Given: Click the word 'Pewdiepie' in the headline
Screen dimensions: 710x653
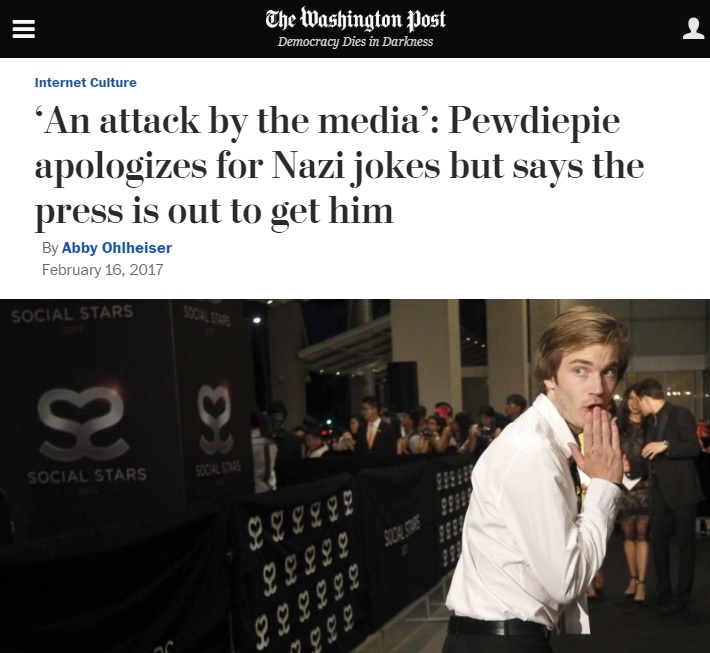Looking at the screenshot, I should (x=534, y=121).
